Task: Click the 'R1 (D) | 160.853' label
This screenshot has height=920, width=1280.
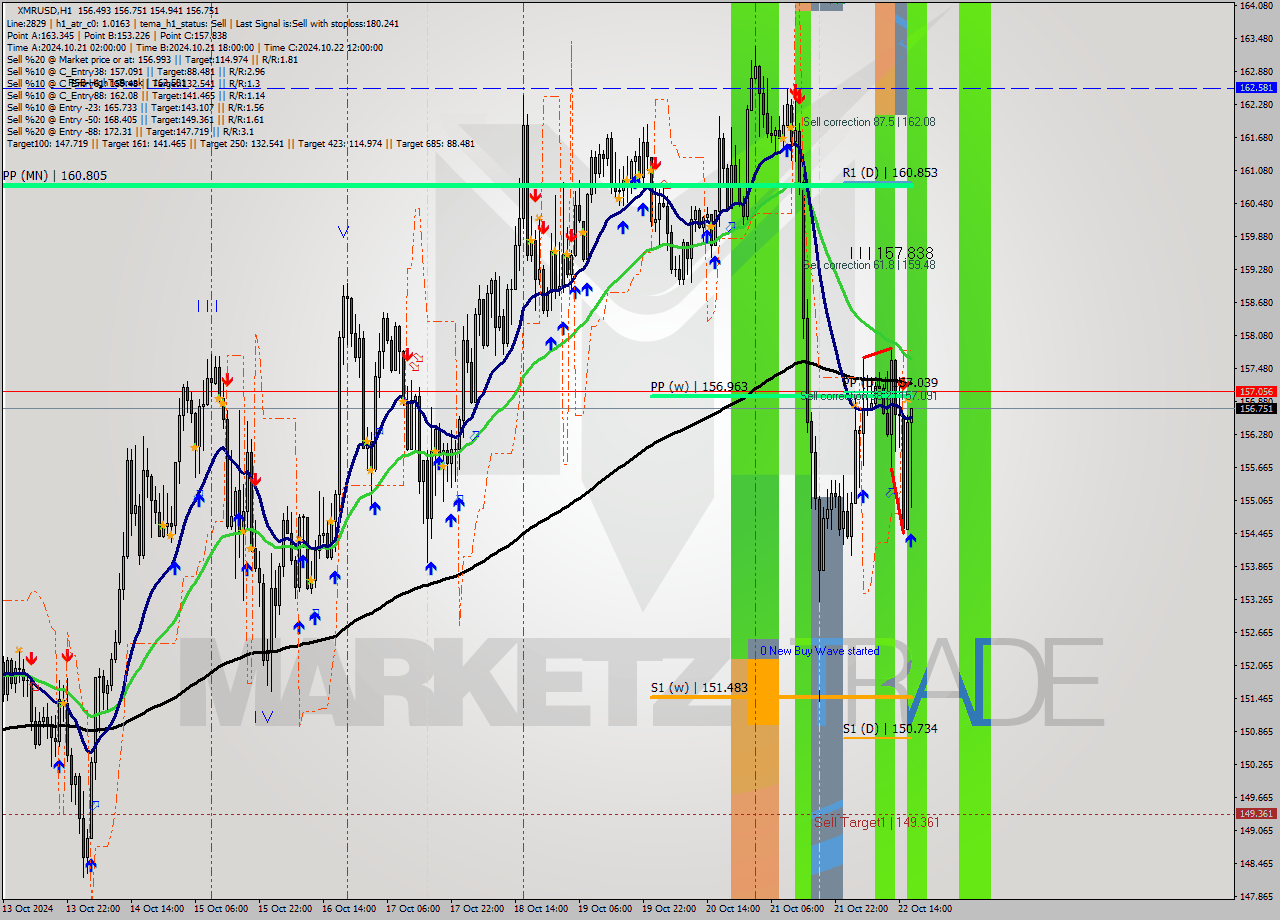Action: pos(890,173)
